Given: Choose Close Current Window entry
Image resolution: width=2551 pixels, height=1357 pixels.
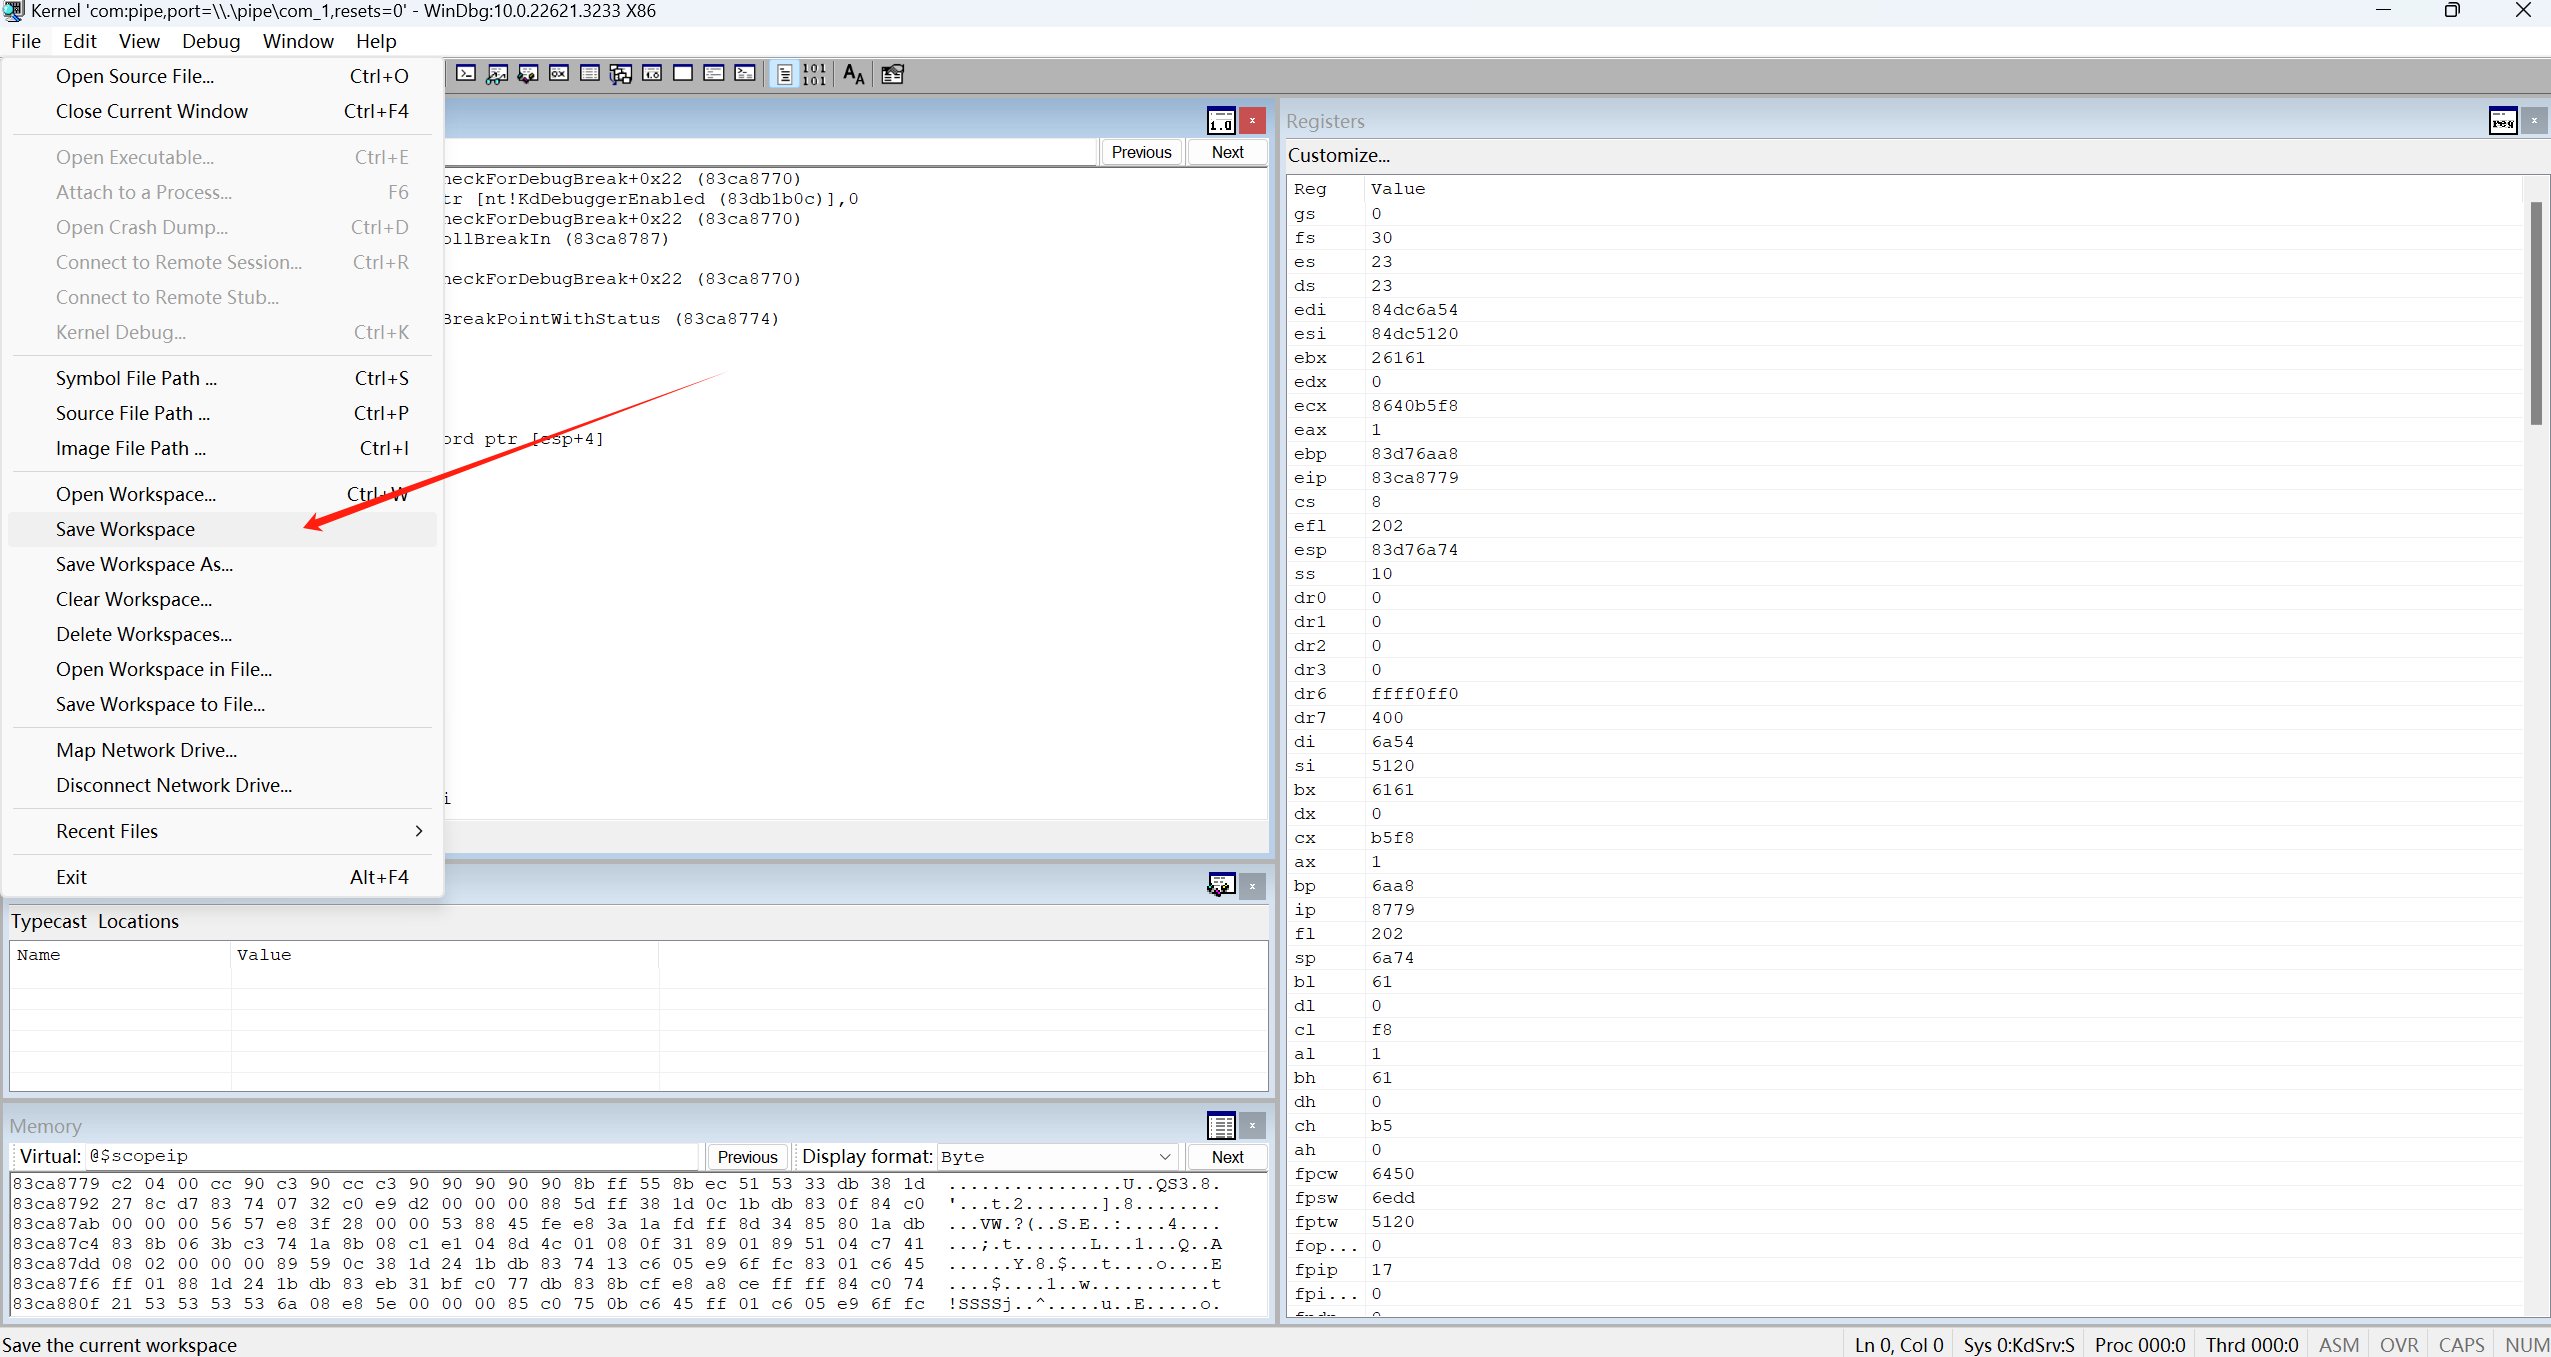Looking at the screenshot, I should pyautogui.click(x=223, y=111).
